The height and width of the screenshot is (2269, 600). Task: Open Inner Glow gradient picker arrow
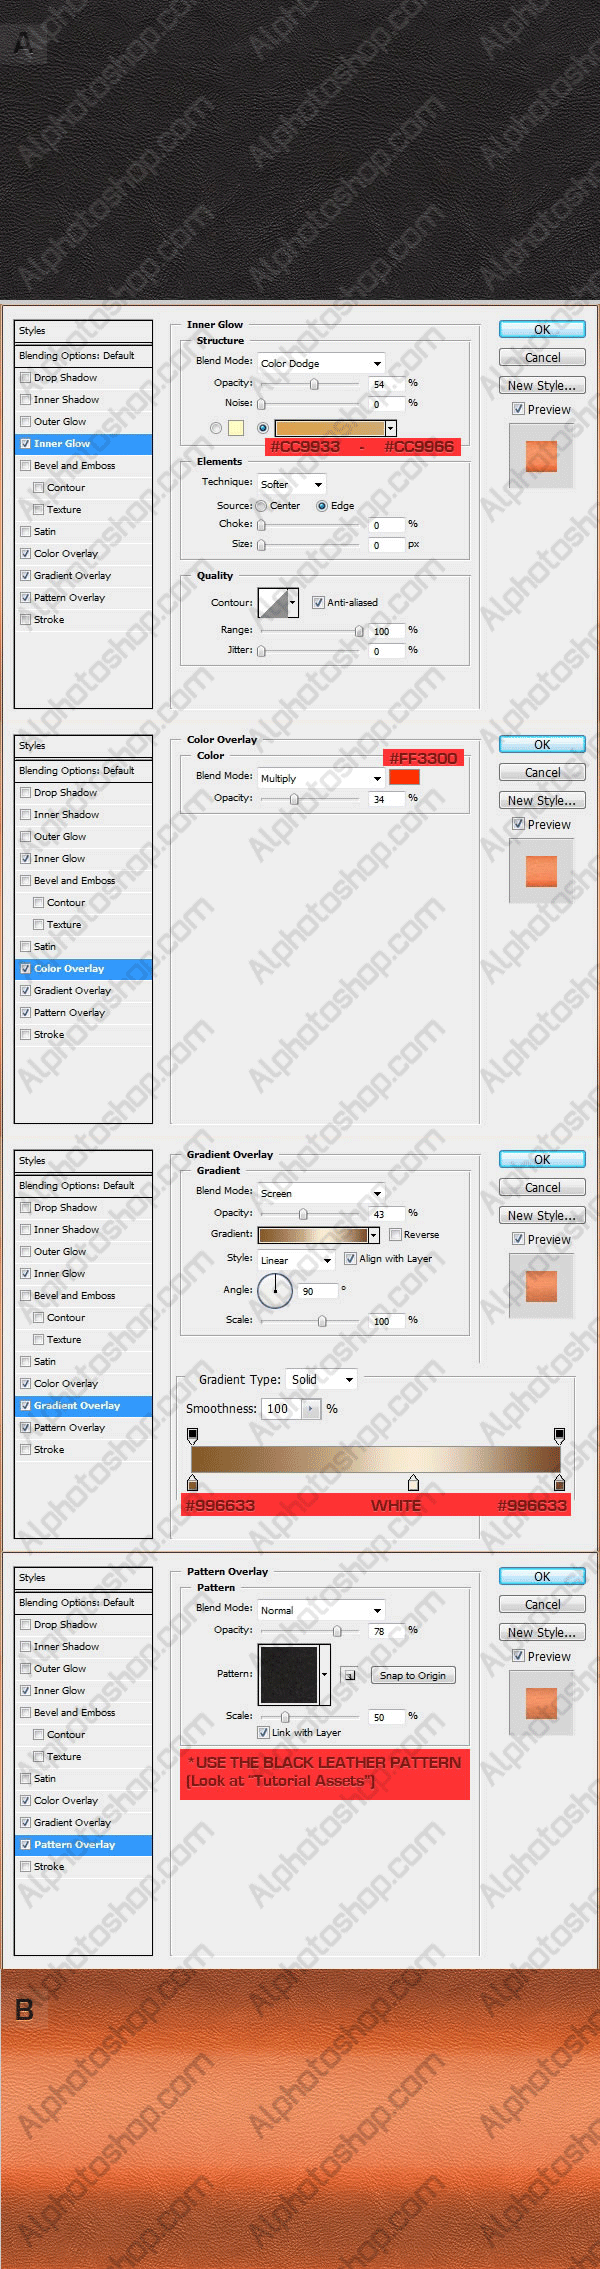point(391,428)
